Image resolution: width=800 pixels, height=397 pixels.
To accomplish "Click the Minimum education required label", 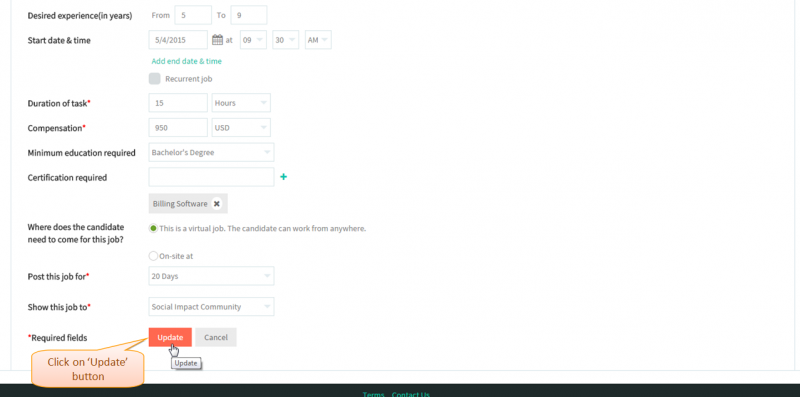I will (x=82, y=153).
